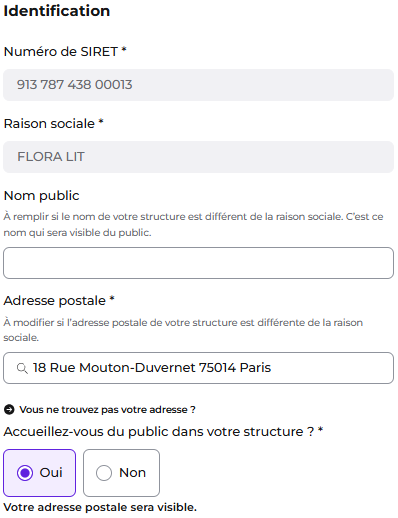Focus the empty Nom public input field
The width and height of the screenshot is (398, 518).
(198, 263)
